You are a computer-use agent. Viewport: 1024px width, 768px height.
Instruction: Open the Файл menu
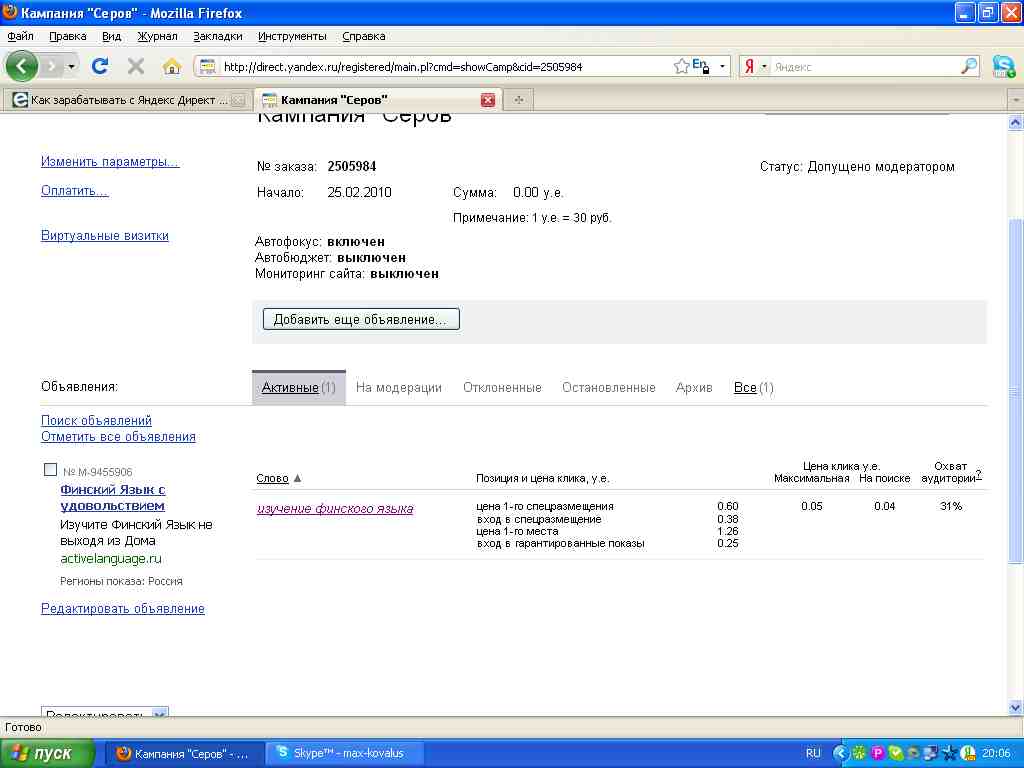pos(20,37)
